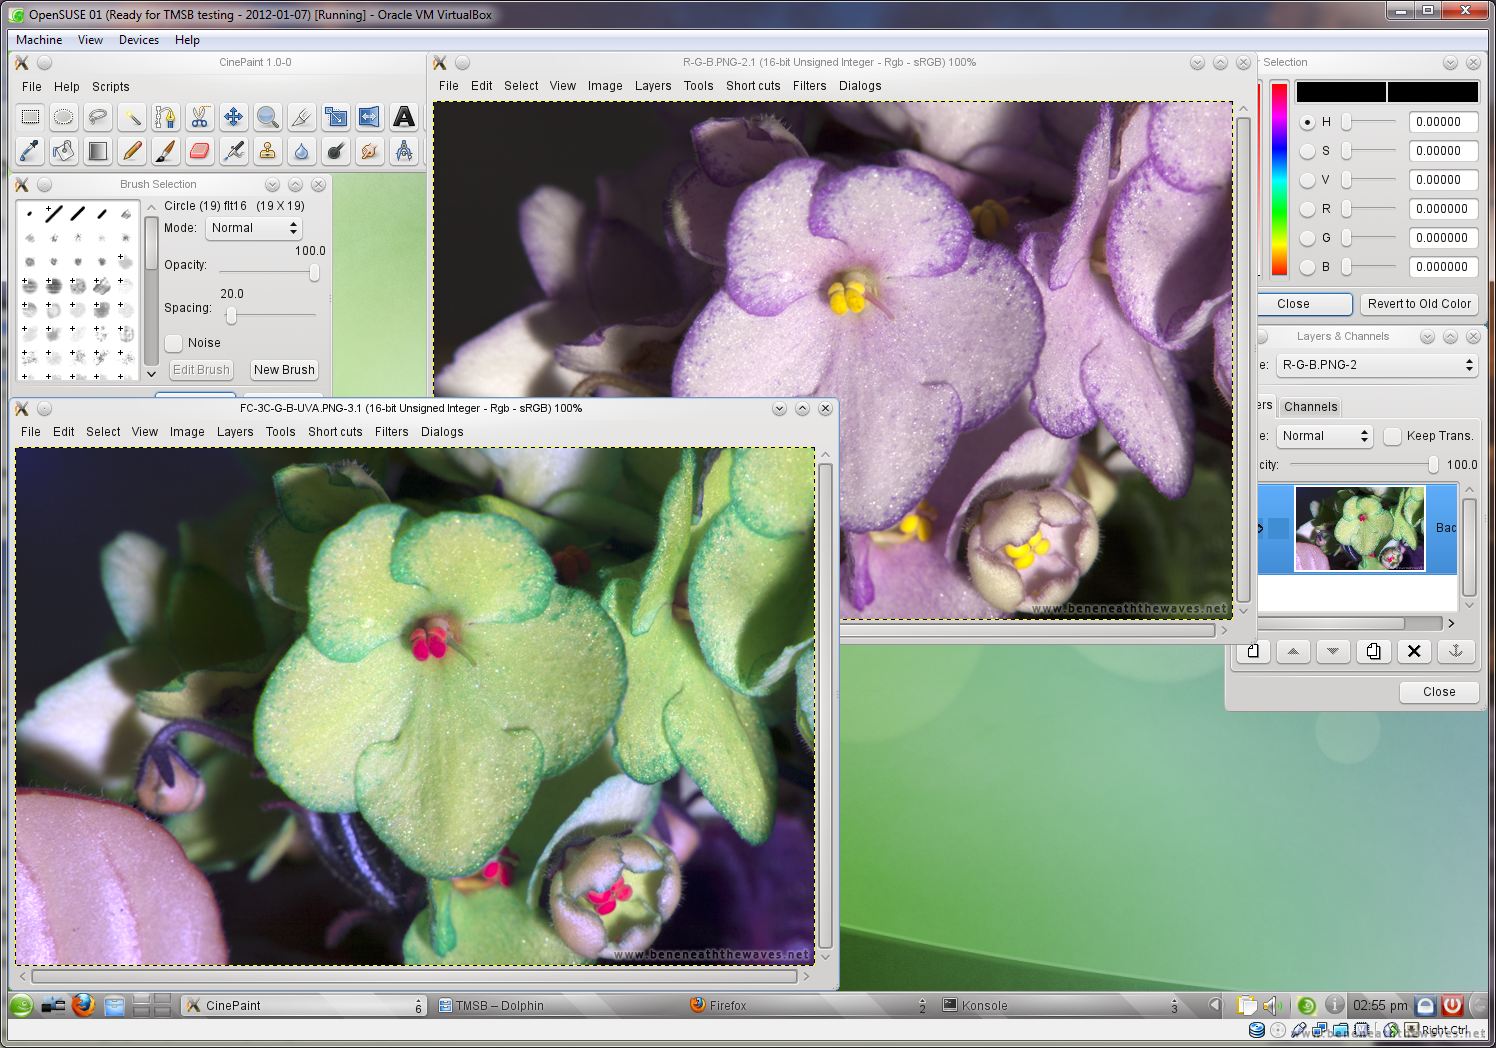Open the layer mode Normal dropdown
This screenshot has height=1048, width=1496.
coord(1325,436)
